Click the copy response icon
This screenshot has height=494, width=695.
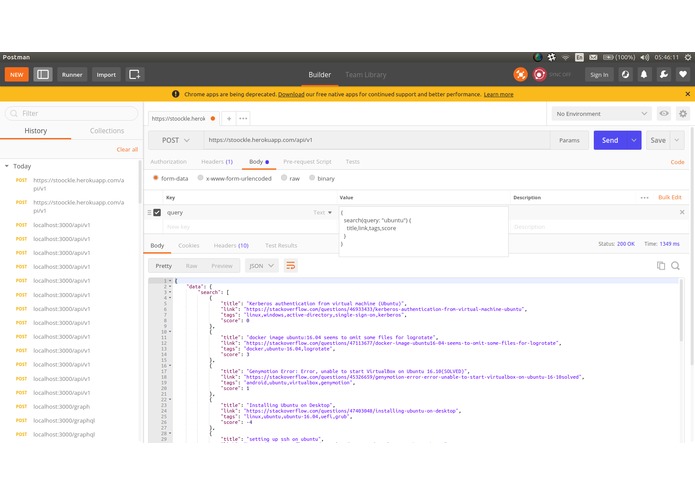click(660, 265)
